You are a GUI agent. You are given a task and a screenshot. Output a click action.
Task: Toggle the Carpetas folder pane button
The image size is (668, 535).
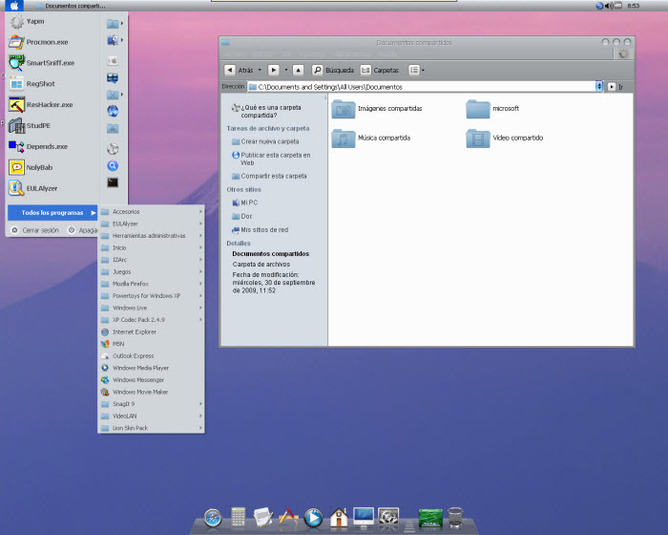coord(379,70)
